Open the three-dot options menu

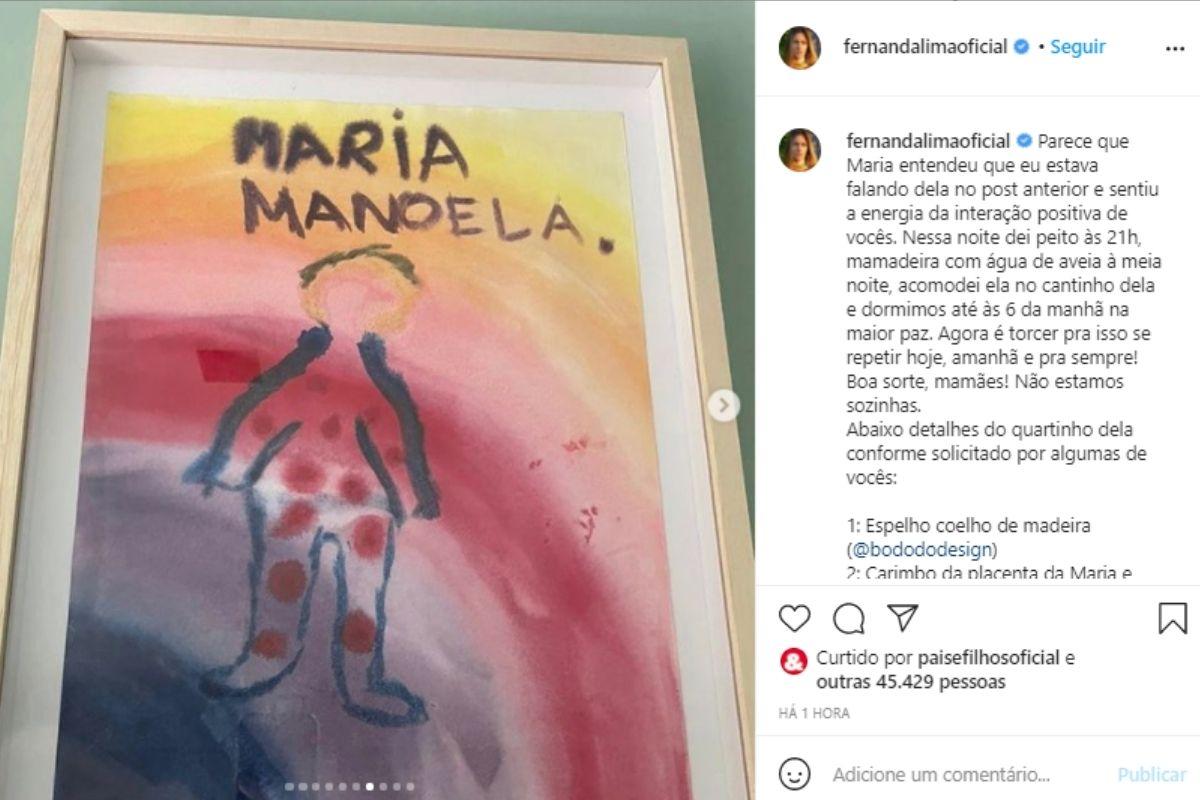click(1174, 47)
